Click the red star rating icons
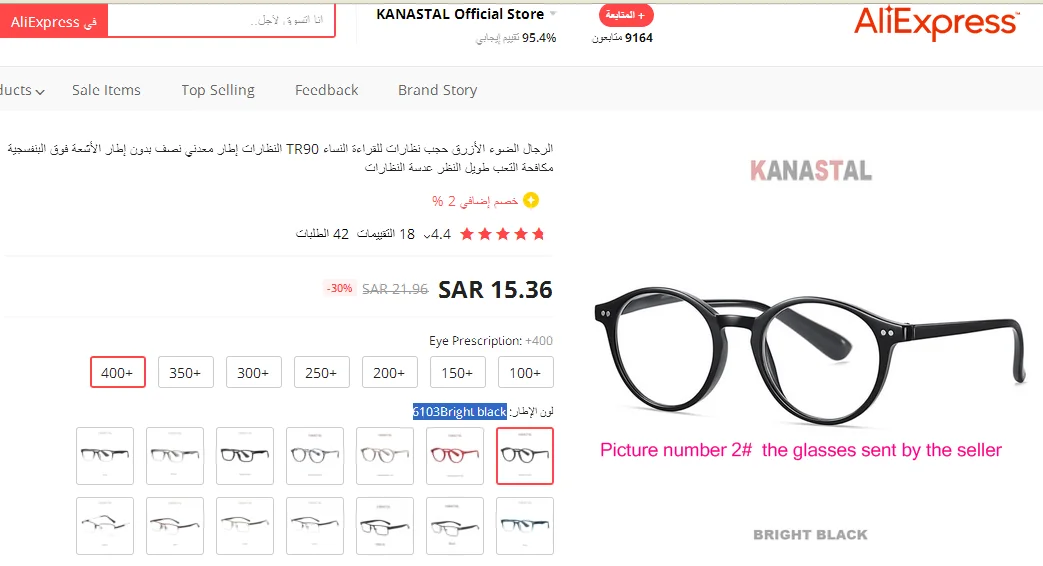Viewport: 1043px width, 566px height. click(502, 234)
